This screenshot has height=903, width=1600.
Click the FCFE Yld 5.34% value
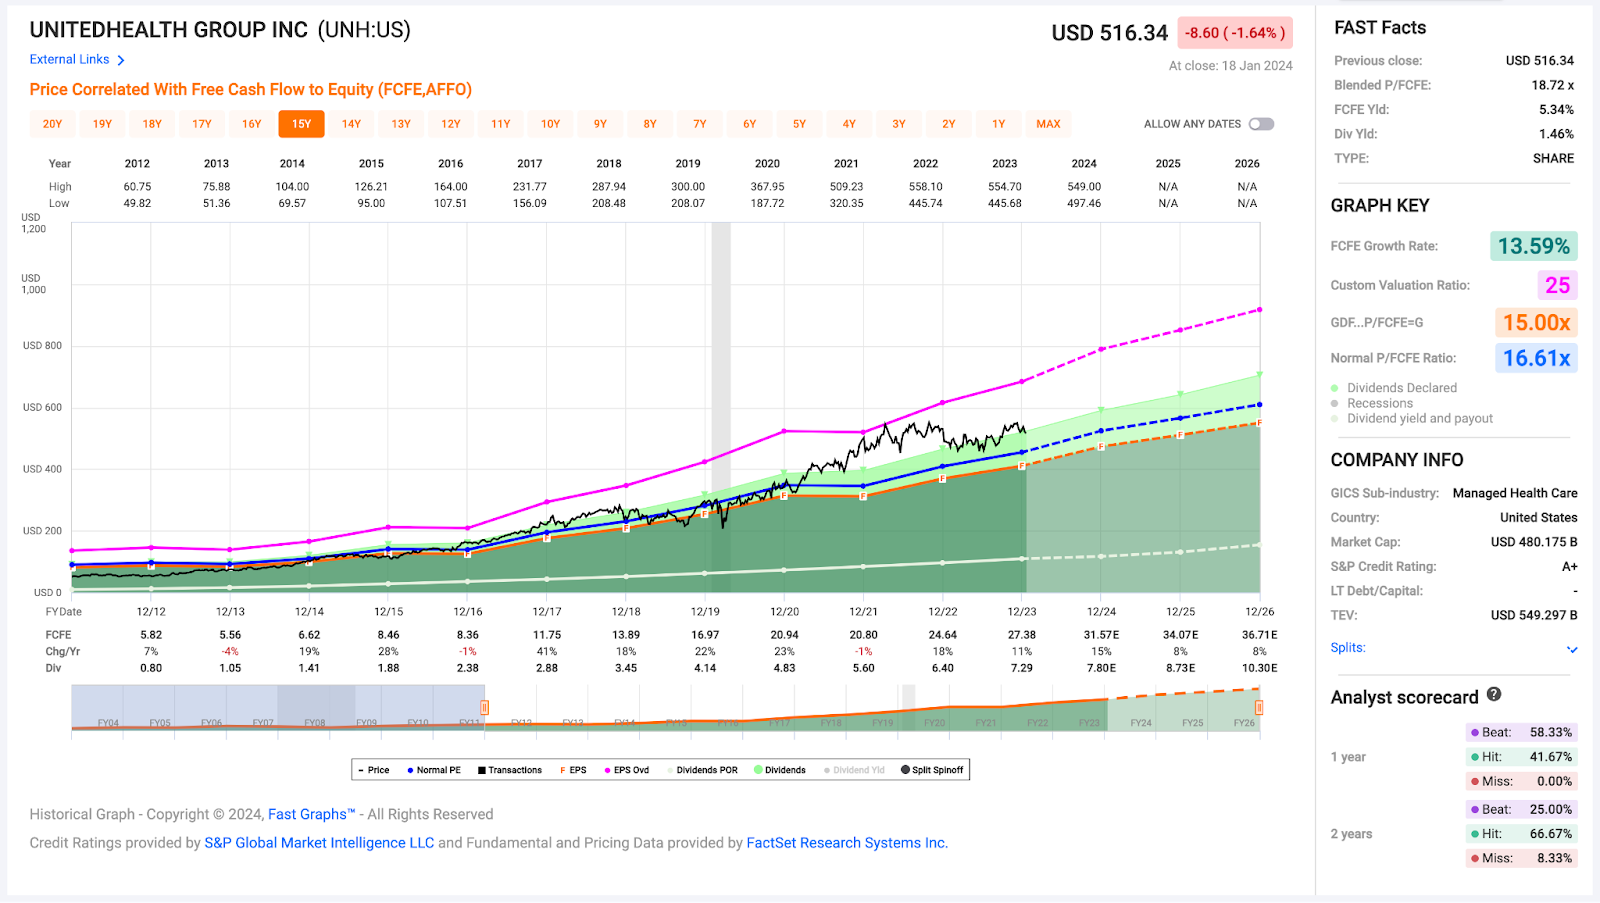click(1556, 110)
